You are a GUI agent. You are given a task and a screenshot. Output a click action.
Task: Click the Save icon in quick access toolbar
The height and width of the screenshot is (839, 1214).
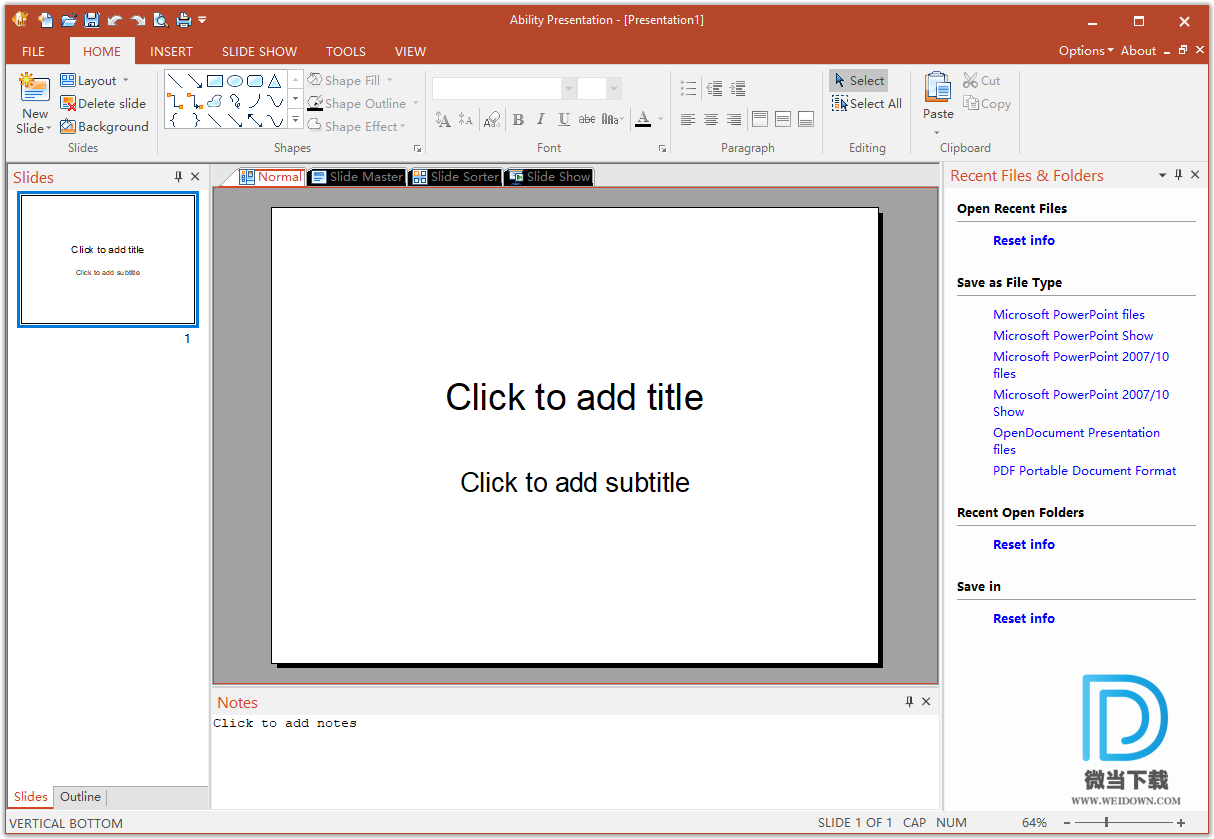point(92,20)
